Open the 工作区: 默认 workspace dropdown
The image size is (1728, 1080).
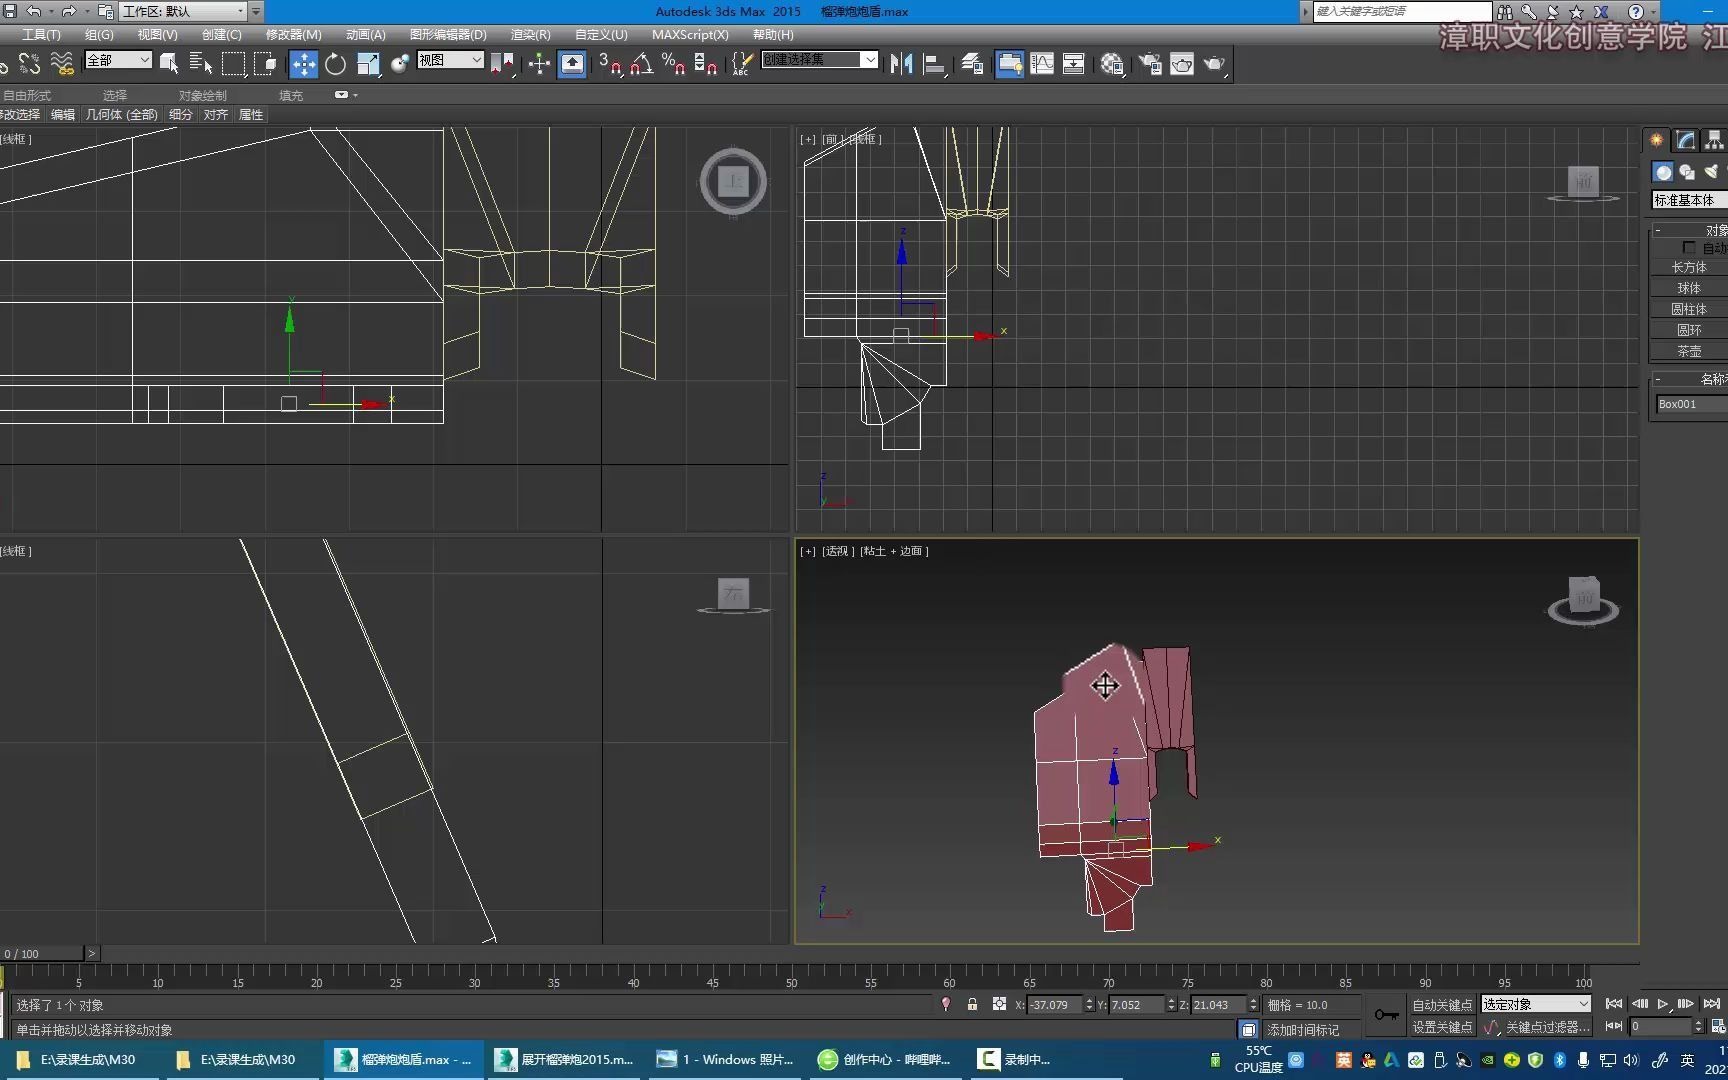coord(183,11)
